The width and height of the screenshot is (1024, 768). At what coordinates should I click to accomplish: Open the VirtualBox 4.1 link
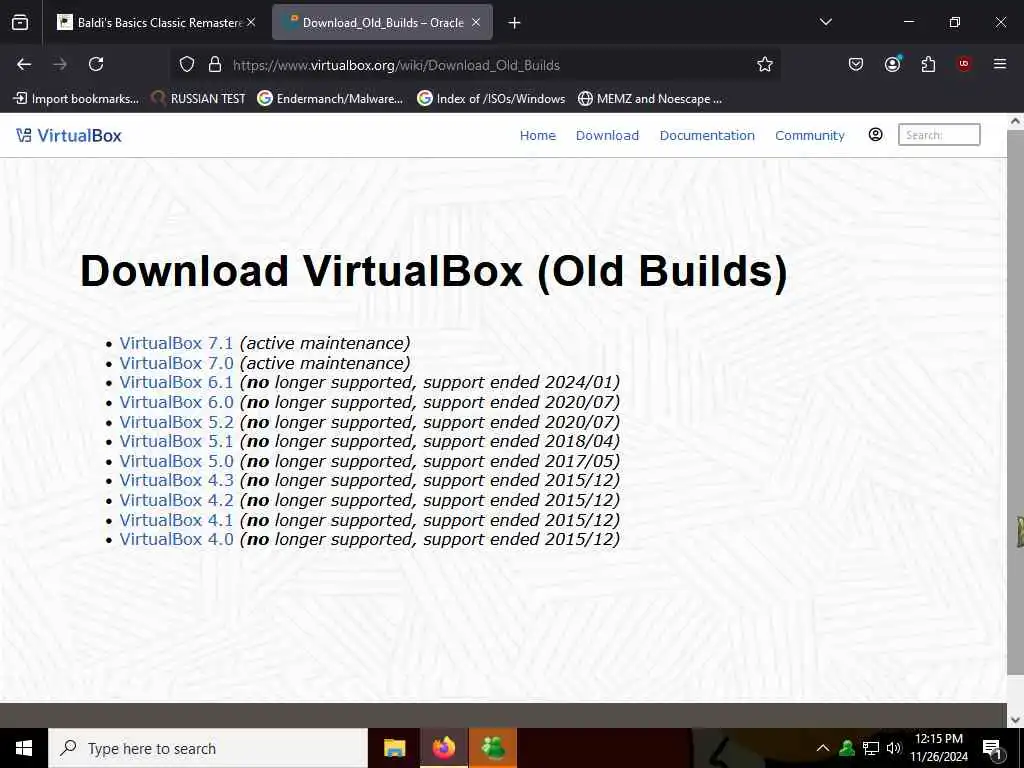176,520
